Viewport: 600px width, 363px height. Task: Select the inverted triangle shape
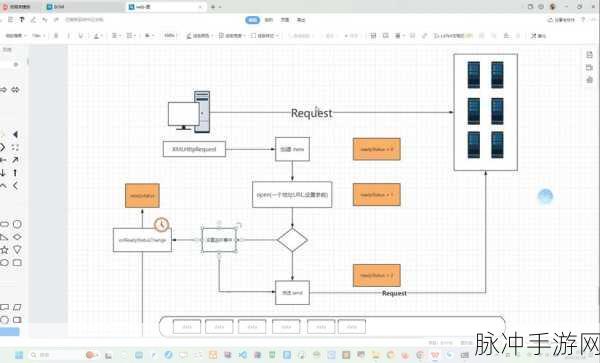17,250
